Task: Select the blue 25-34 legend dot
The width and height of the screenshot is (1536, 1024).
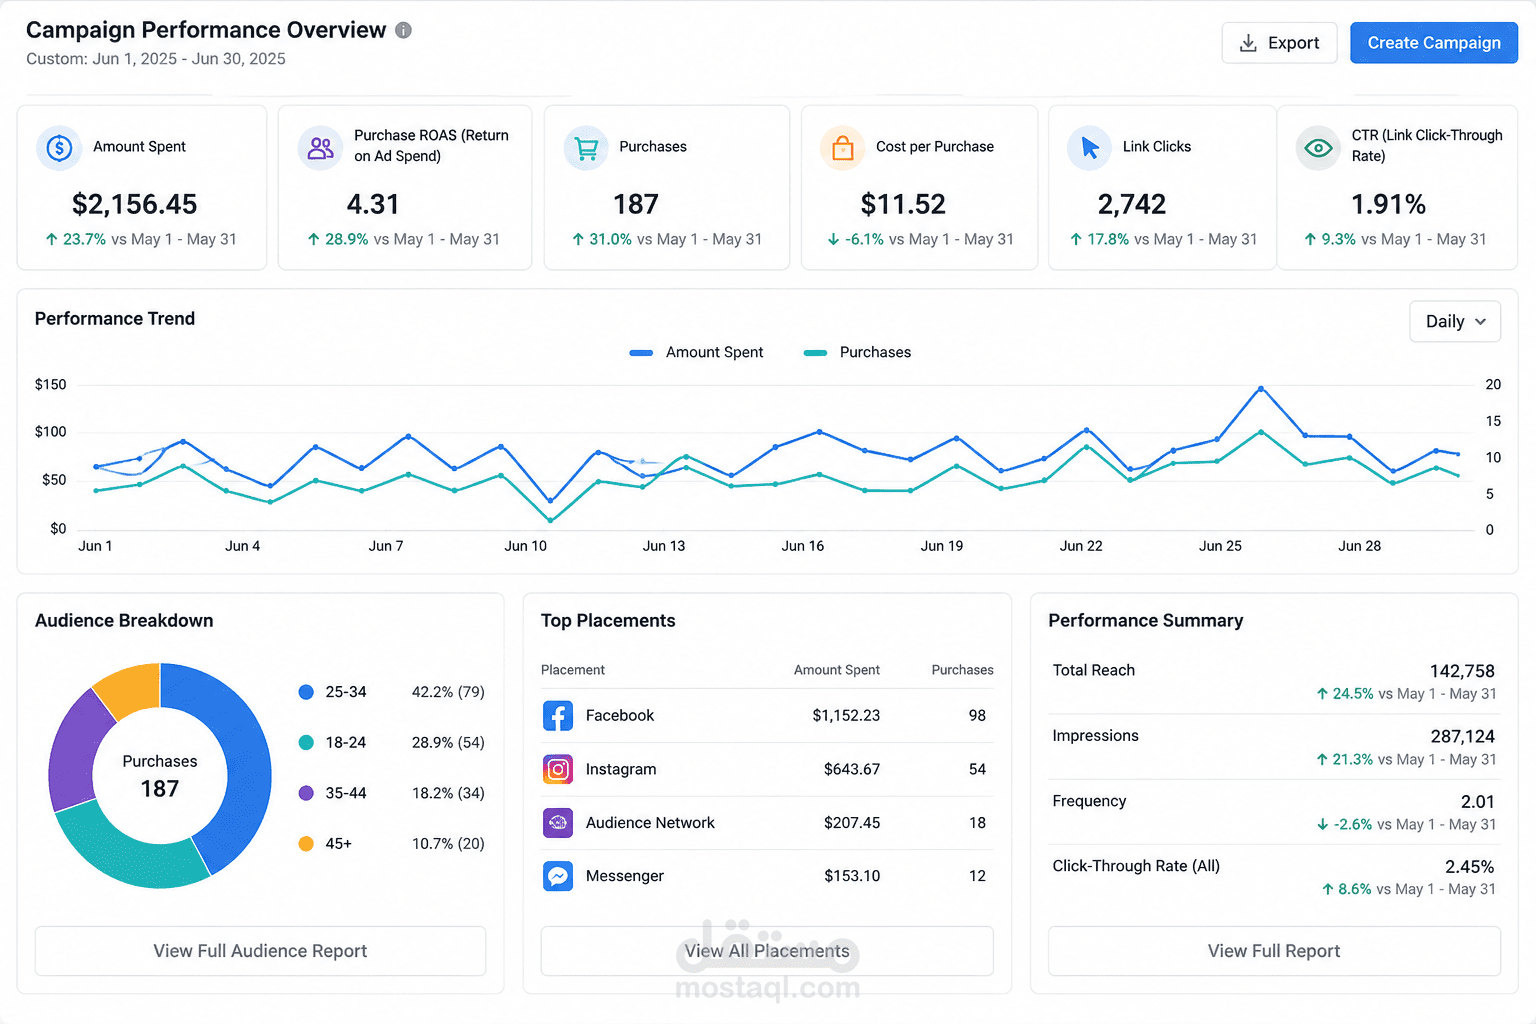Action: click(x=306, y=692)
